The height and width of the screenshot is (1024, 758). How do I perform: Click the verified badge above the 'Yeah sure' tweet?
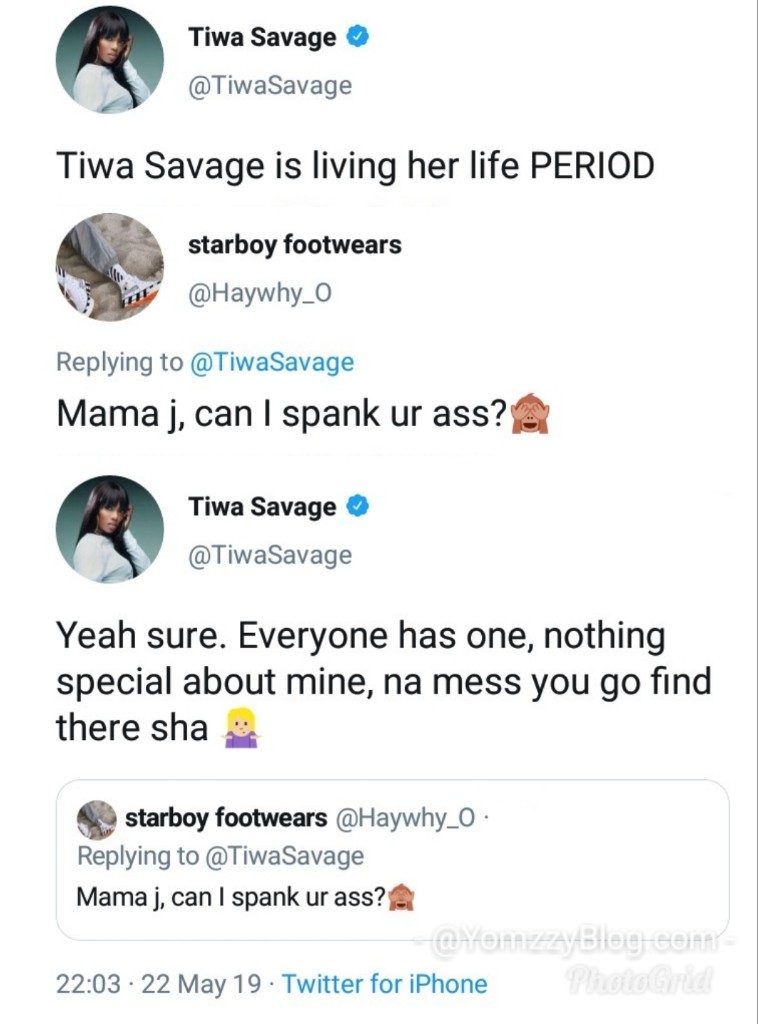pyautogui.click(x=359, y=507)
